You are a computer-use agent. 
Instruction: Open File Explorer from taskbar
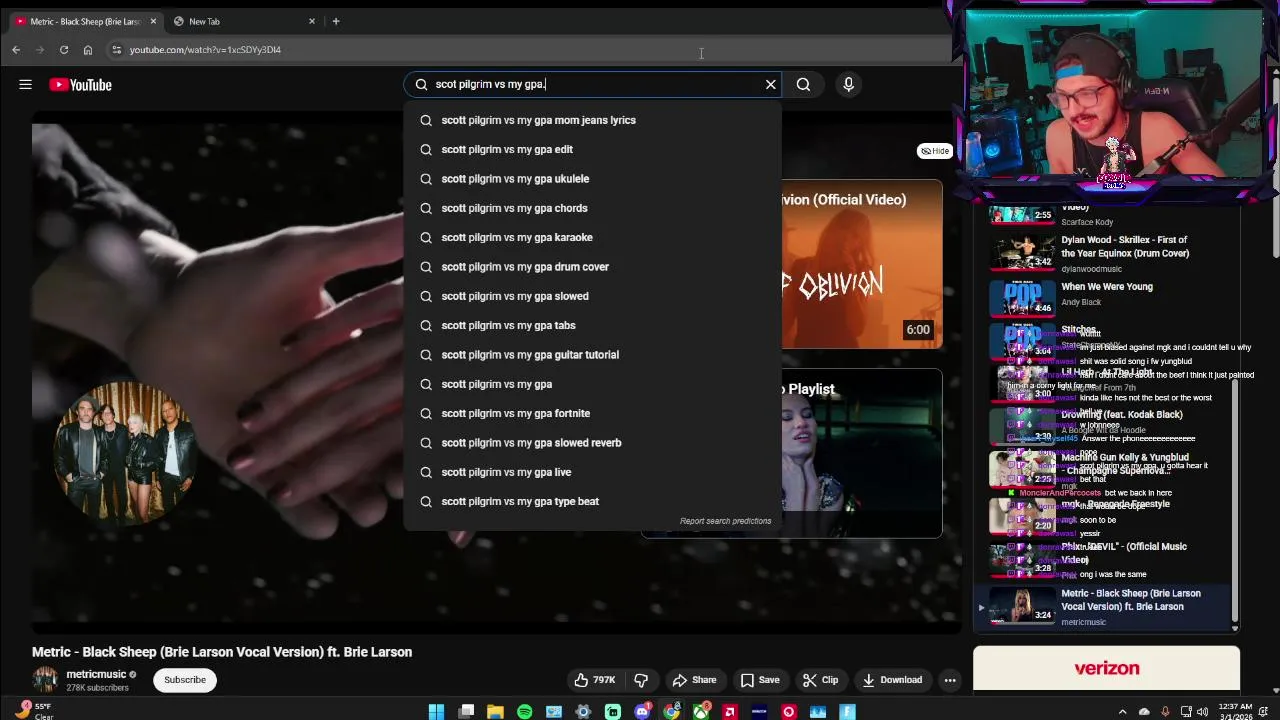click(495, 712)
